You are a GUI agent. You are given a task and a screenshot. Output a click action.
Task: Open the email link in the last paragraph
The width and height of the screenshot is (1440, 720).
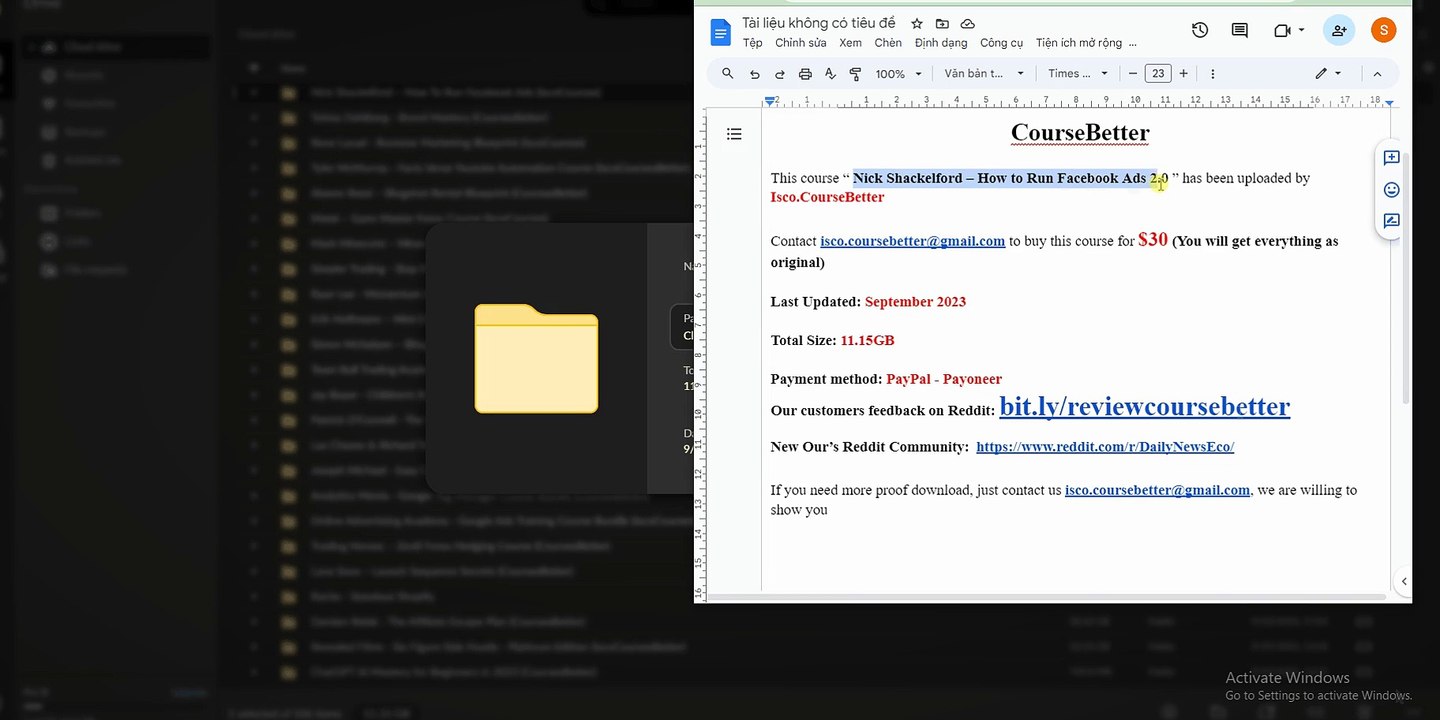tap(1157, 490)
